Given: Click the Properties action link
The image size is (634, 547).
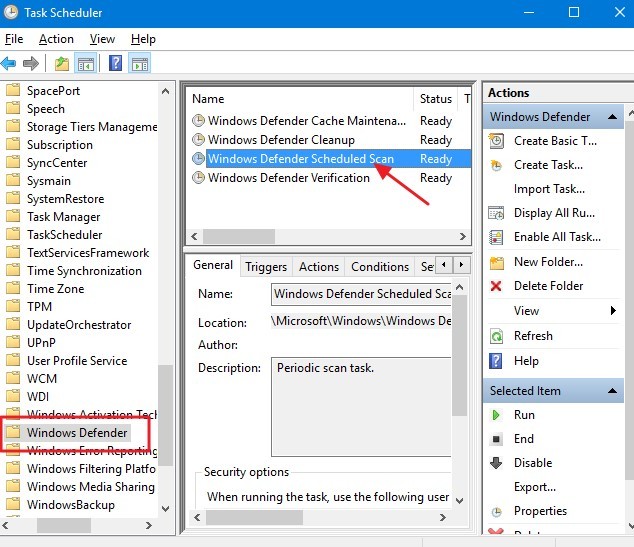Looking at the screenshot, I should (x=540, y=511).
